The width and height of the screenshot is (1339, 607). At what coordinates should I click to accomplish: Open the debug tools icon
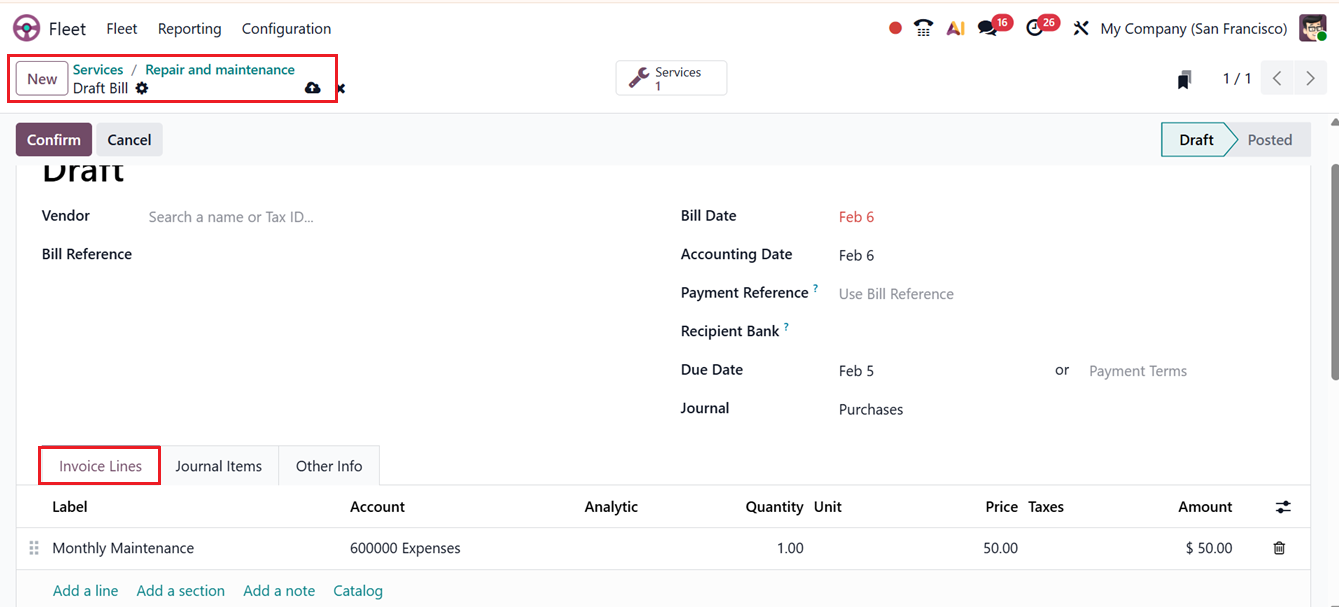click(x=1080, y=29)
